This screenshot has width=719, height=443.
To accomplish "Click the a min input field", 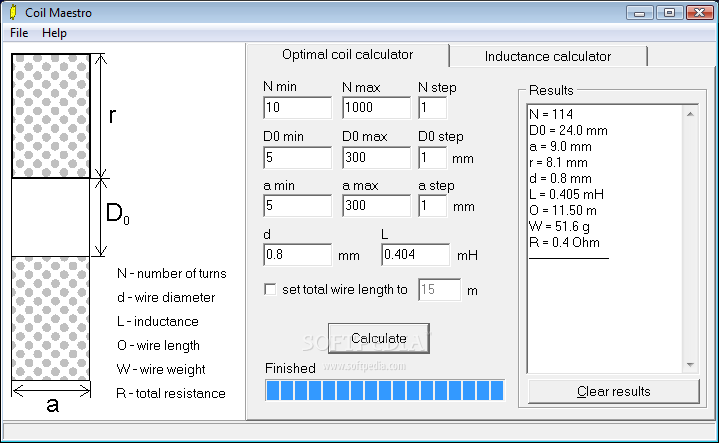I will [298, 205].
